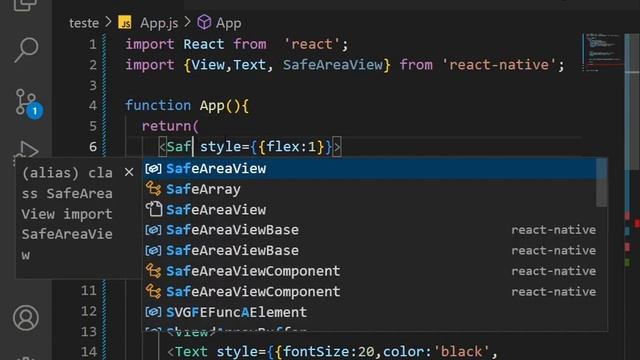Click the alias class description text
The height and width of the screenshot is (360, 640).
click(x=67, y=214)
